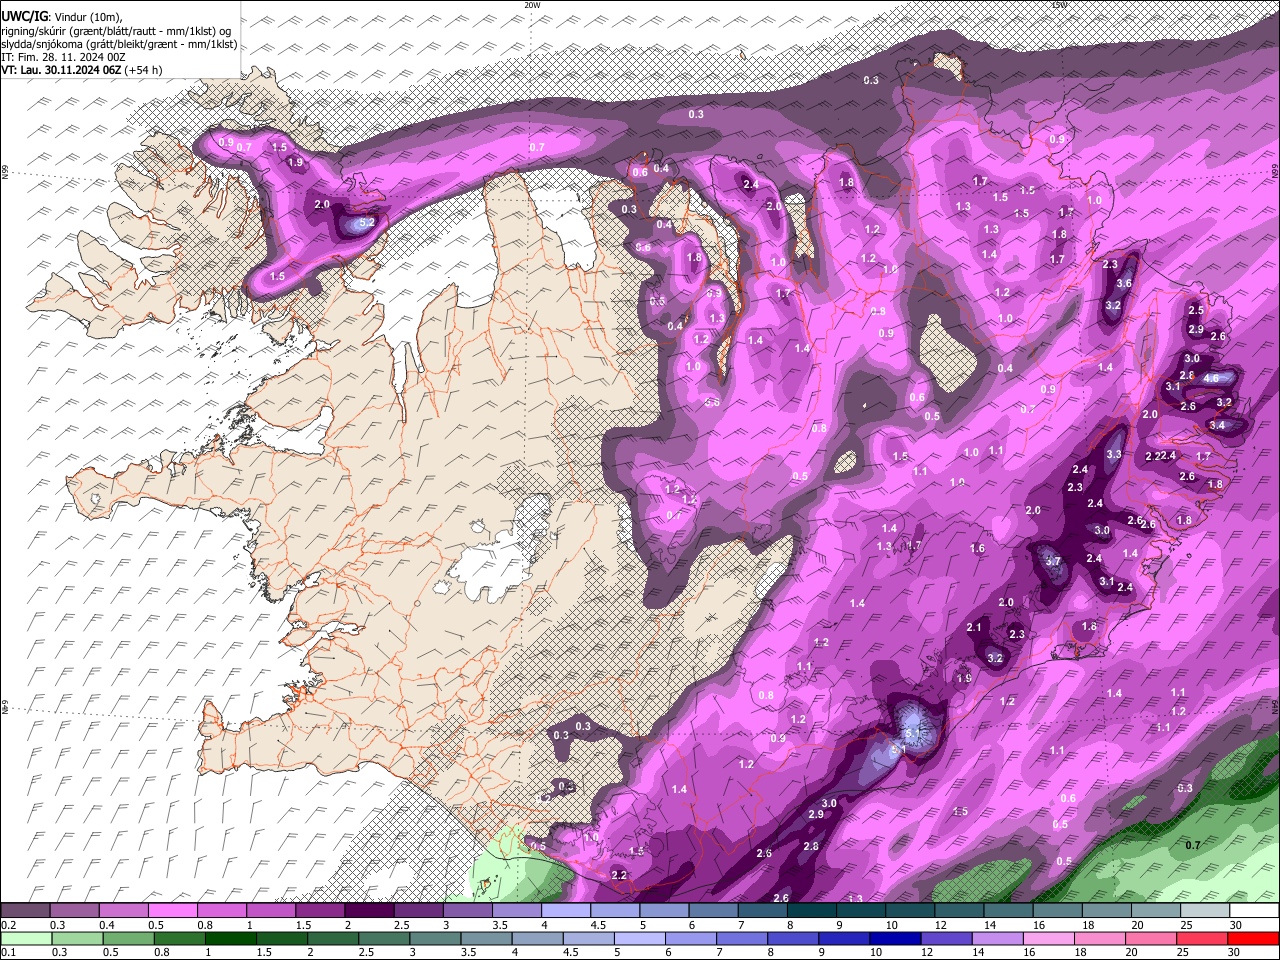
Task: Pick the darkest purple swatch labeled 2 in the upper legend row
Action: [x=369, y=911]
